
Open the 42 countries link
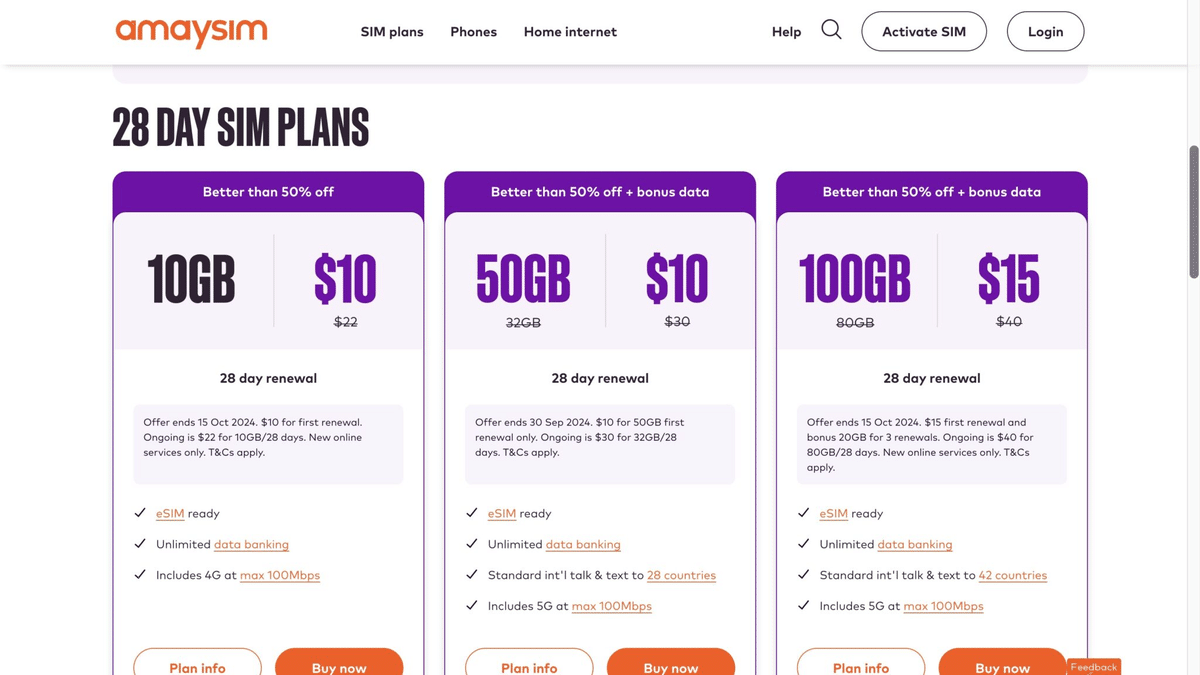click(x=1013, y=575)
